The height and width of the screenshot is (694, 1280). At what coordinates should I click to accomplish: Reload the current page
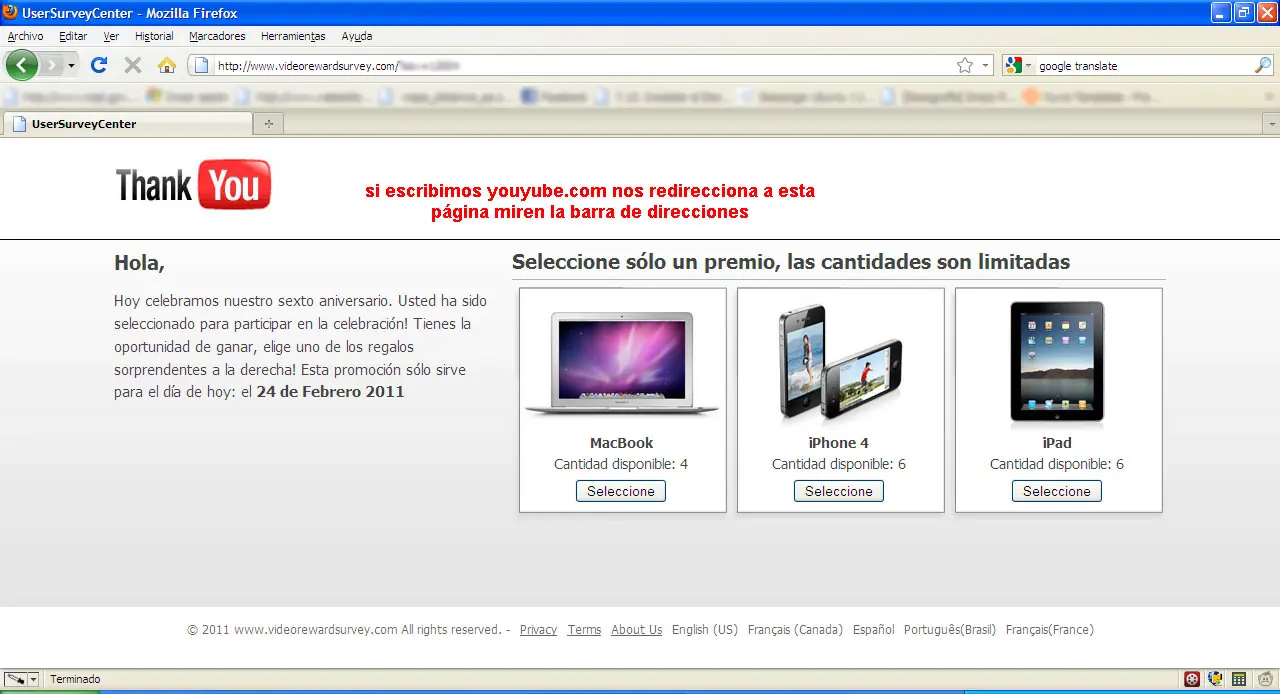tap(98, 66)
